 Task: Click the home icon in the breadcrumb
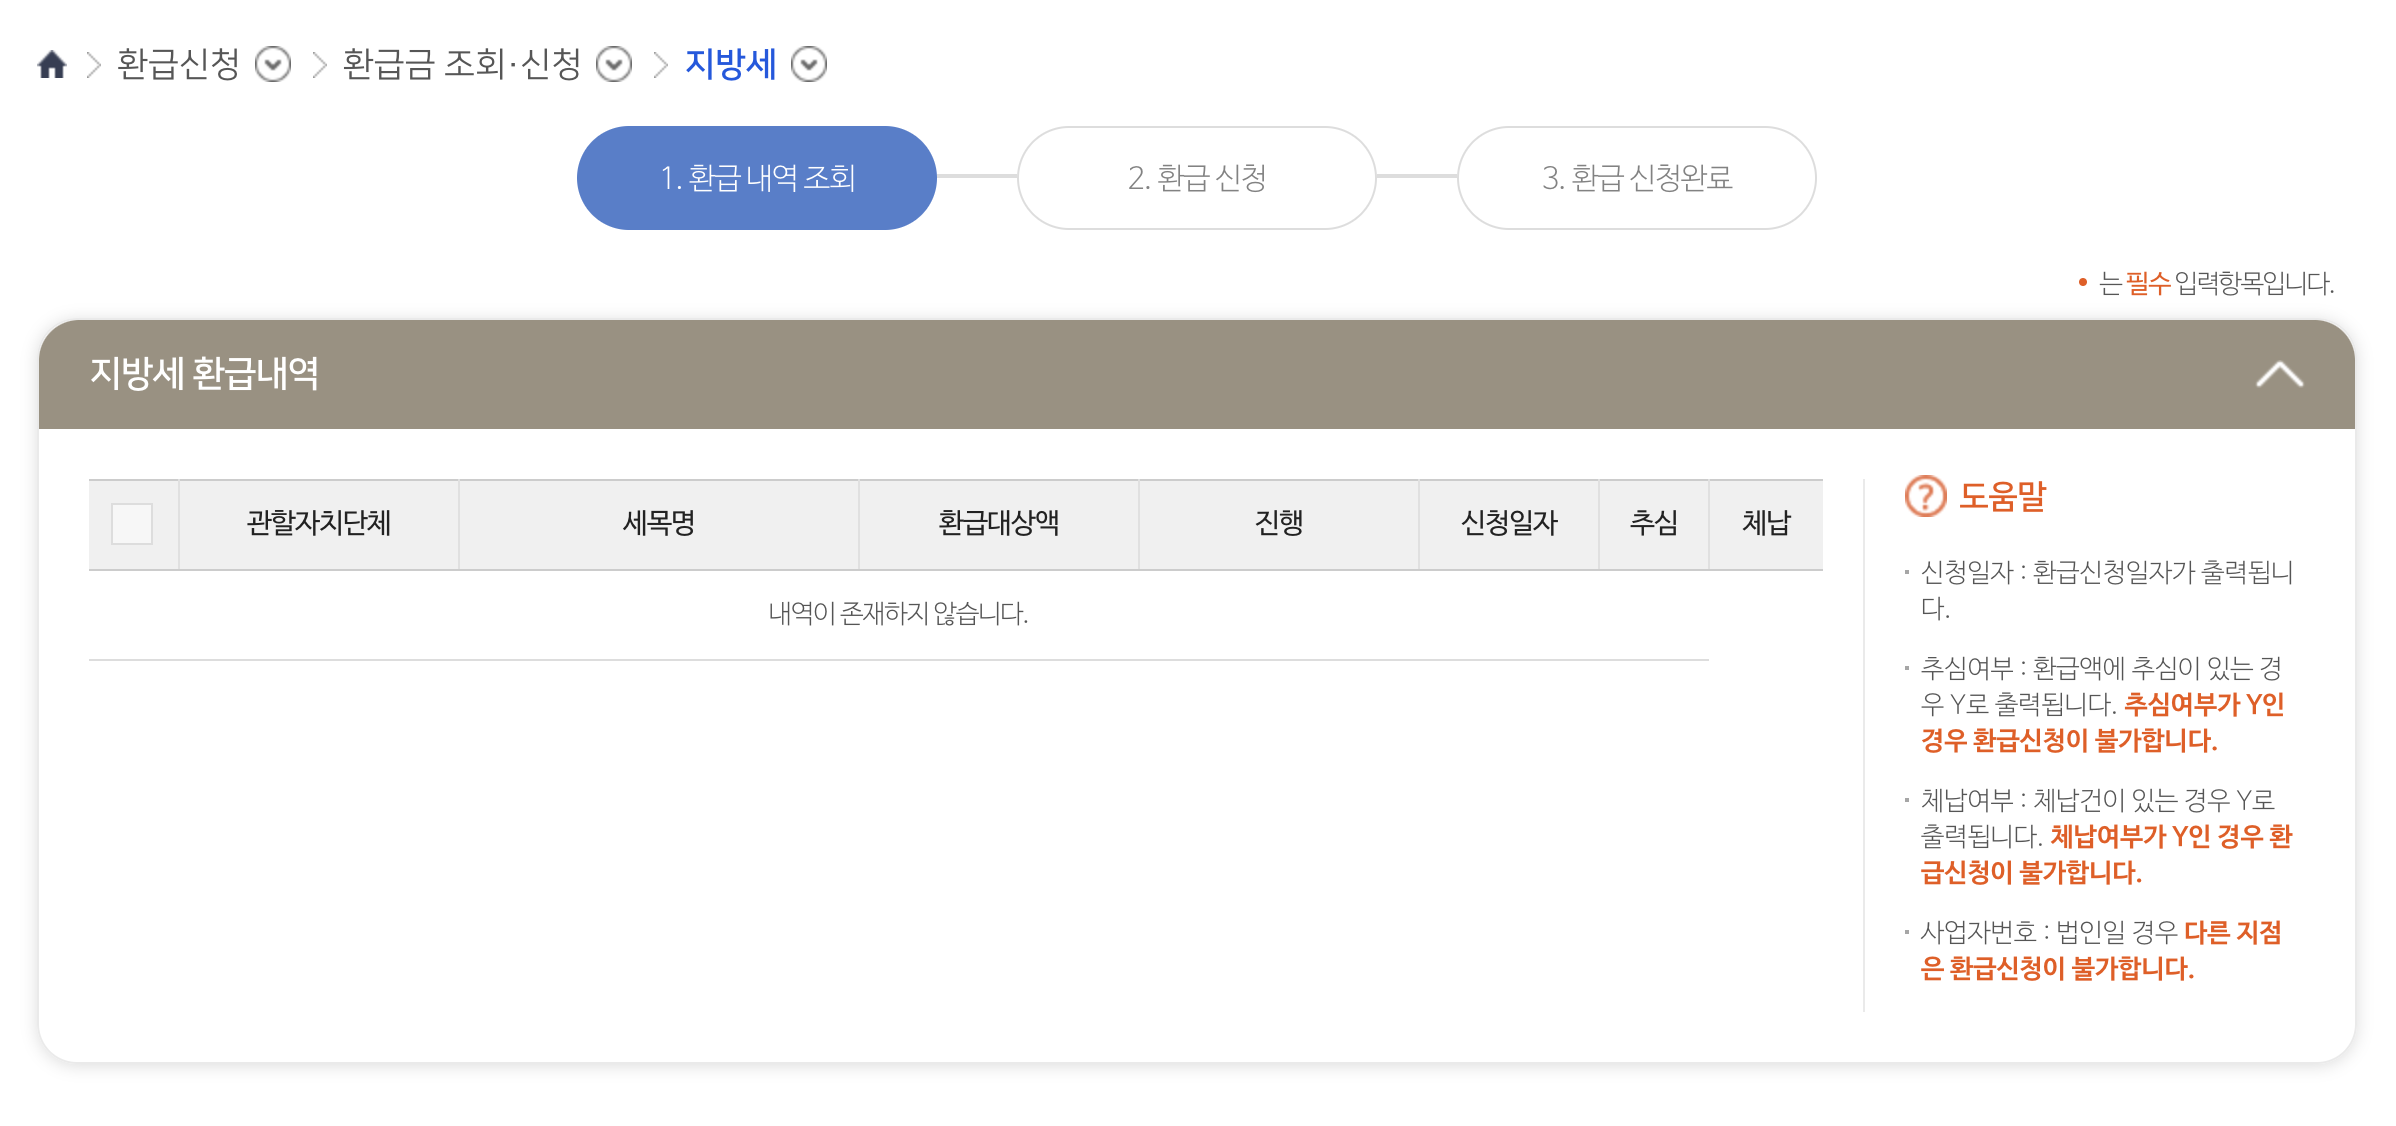52,63
